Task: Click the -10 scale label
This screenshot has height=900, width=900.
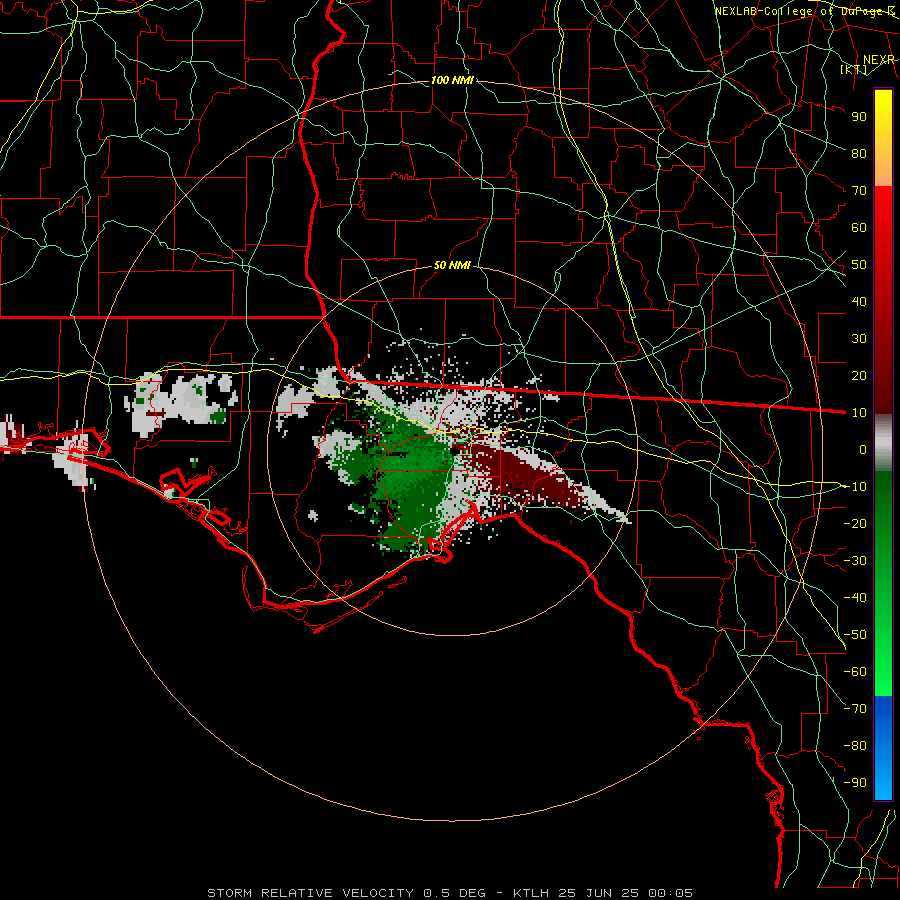Action: 855,487
